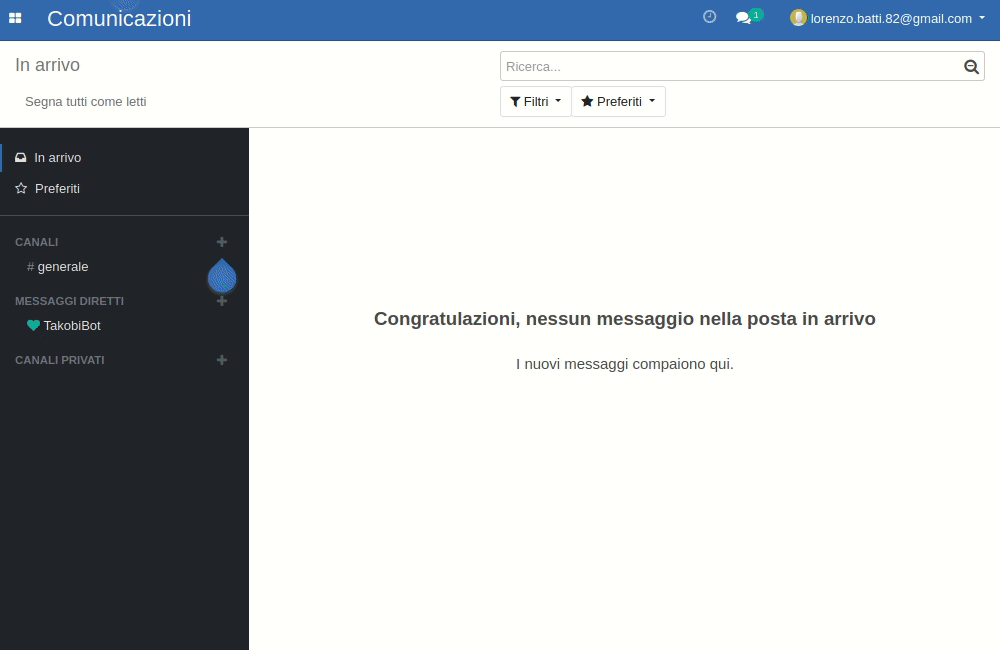Viewport: 1000px width, 650px height.
Task: Click the notification badge showing 1
Action: 756,15
